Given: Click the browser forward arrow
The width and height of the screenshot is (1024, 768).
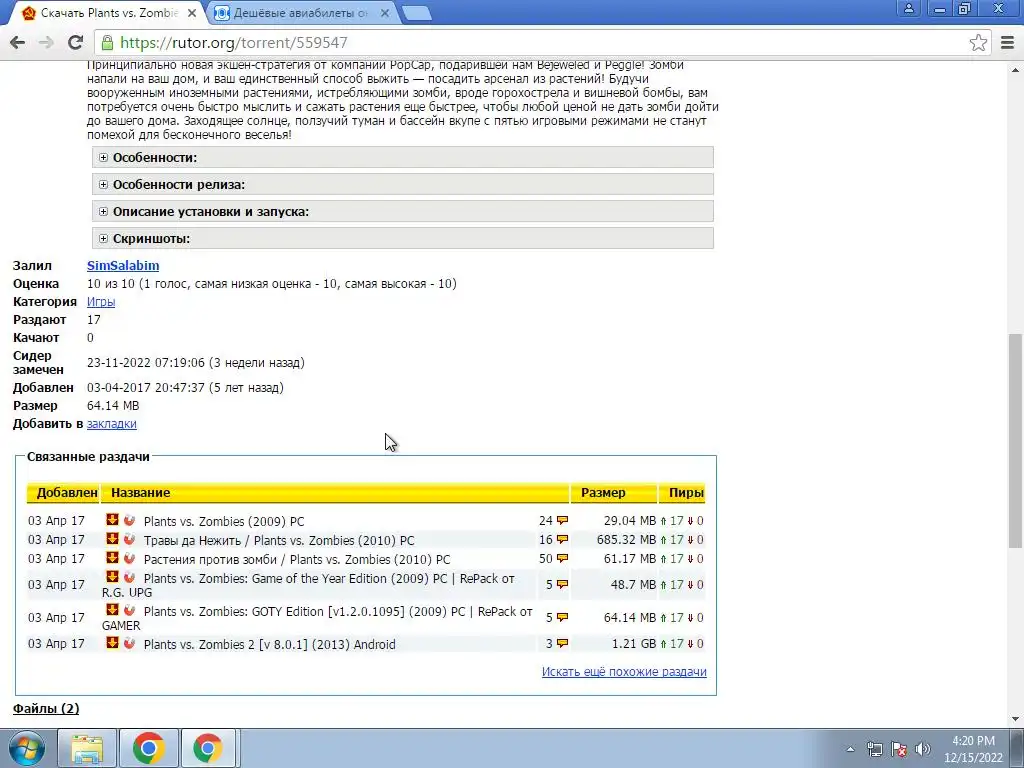Looking at the screenshot, I should coord(46,42).
